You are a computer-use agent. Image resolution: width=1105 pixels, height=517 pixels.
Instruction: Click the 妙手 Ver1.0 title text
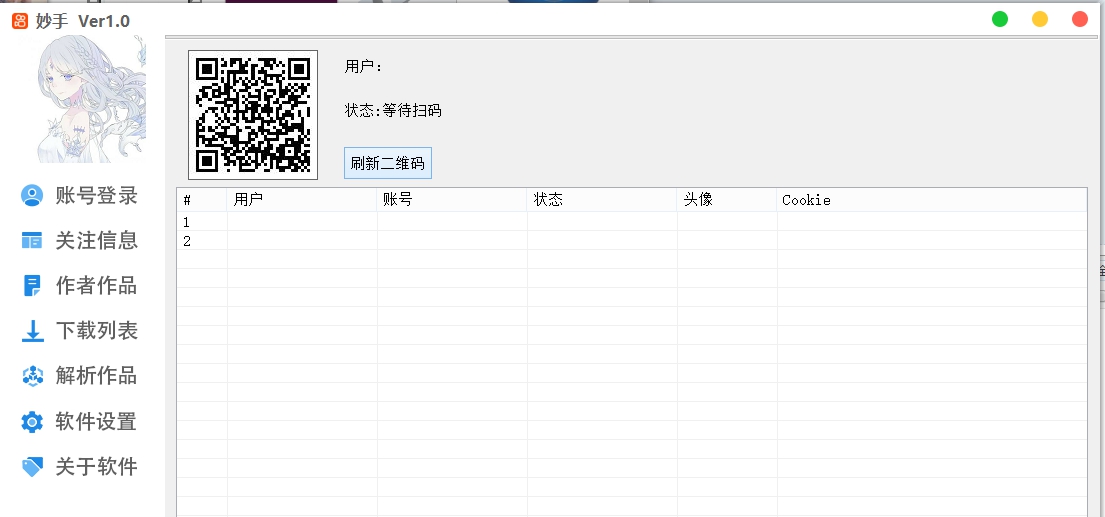(x=82, y=21)
